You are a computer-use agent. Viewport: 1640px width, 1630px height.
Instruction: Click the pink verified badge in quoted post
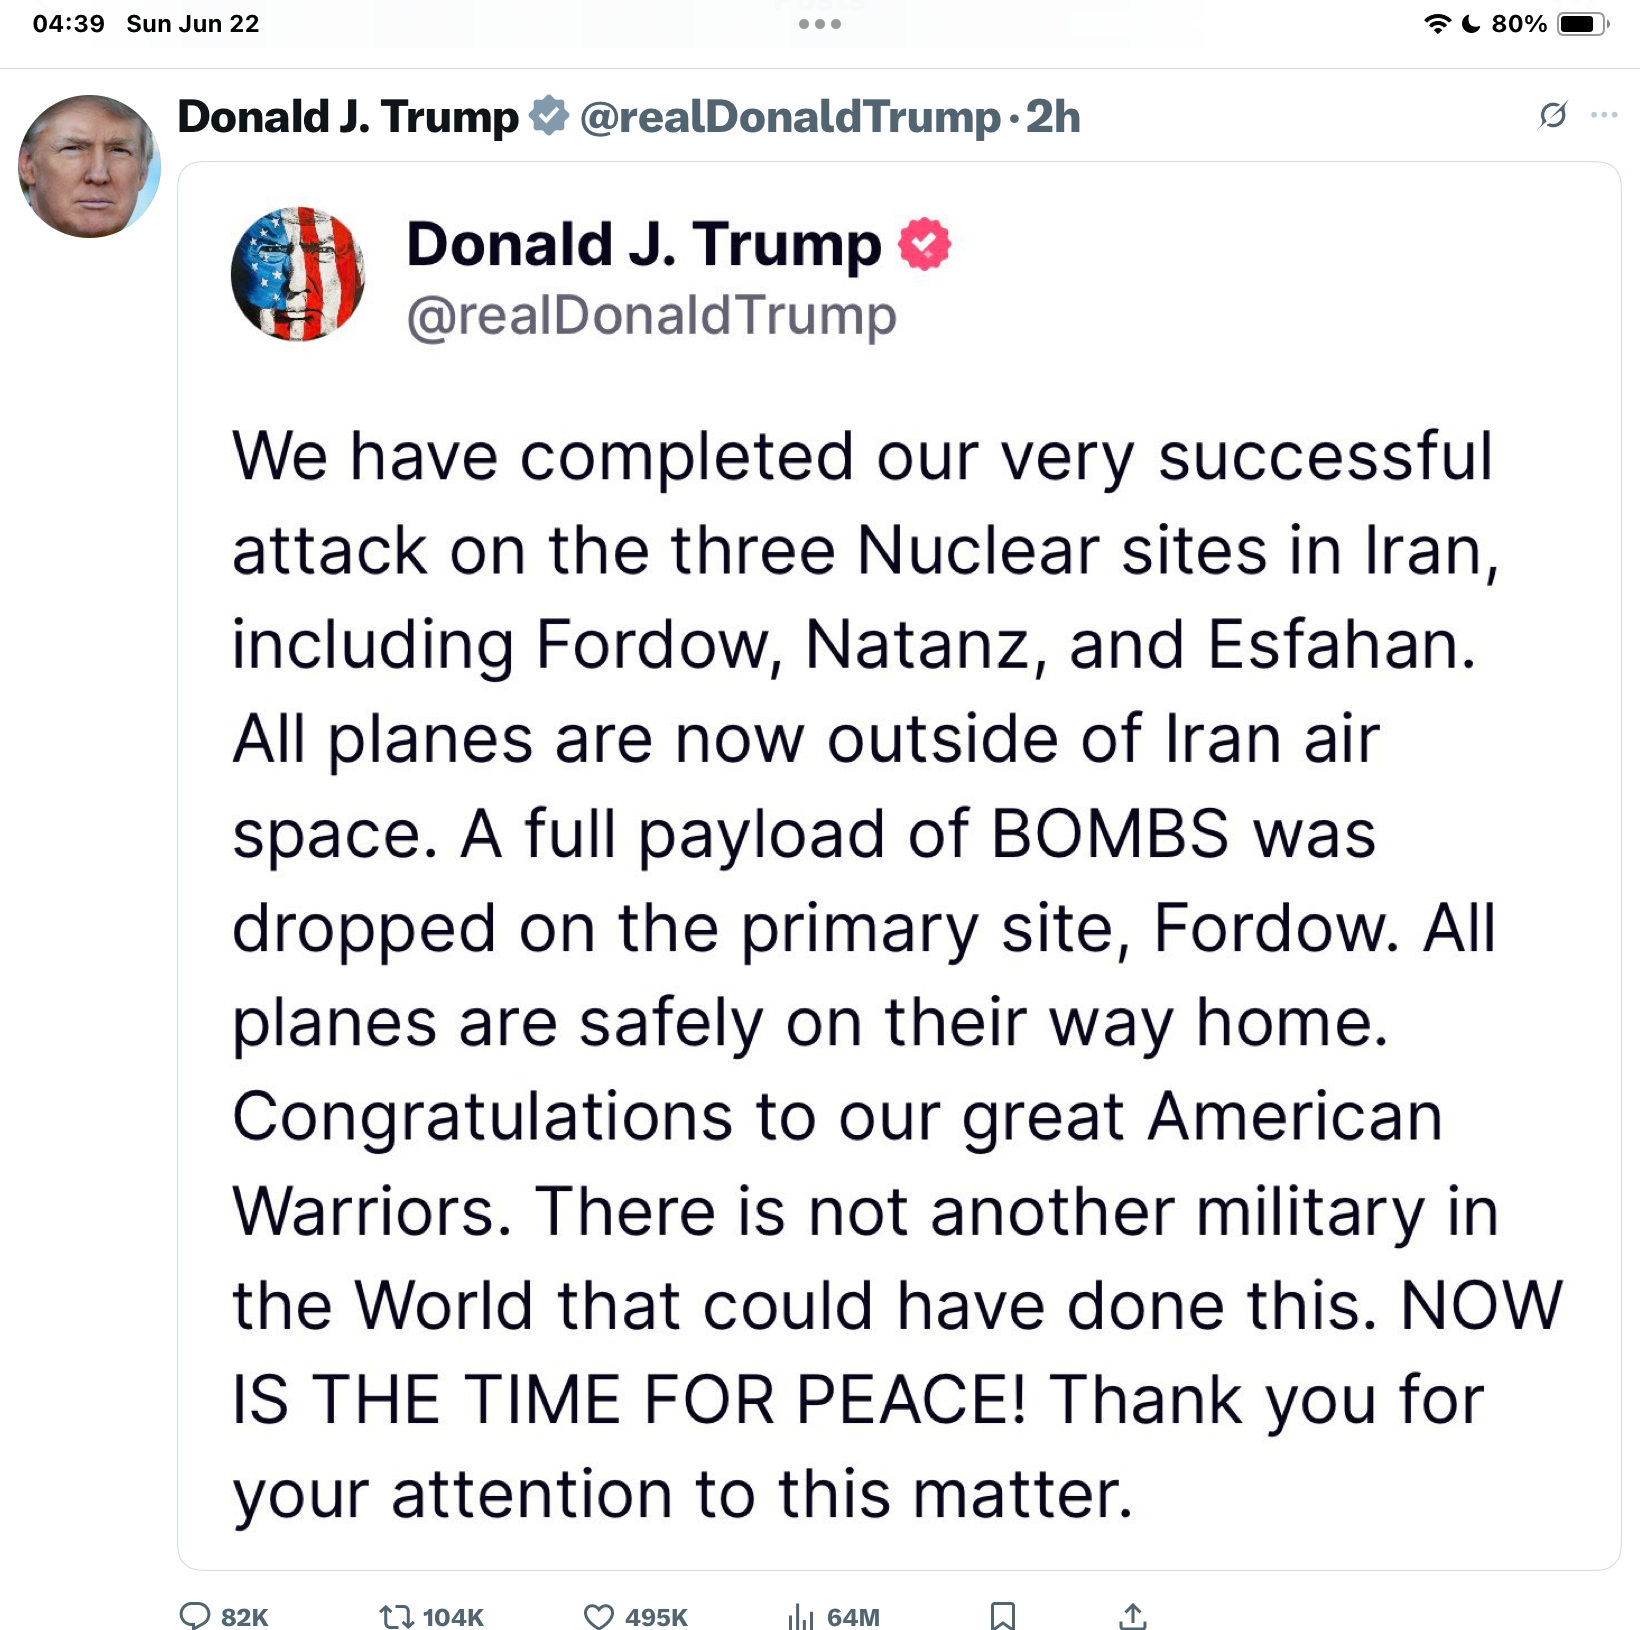pyautogui.click(x=923, y=243)
